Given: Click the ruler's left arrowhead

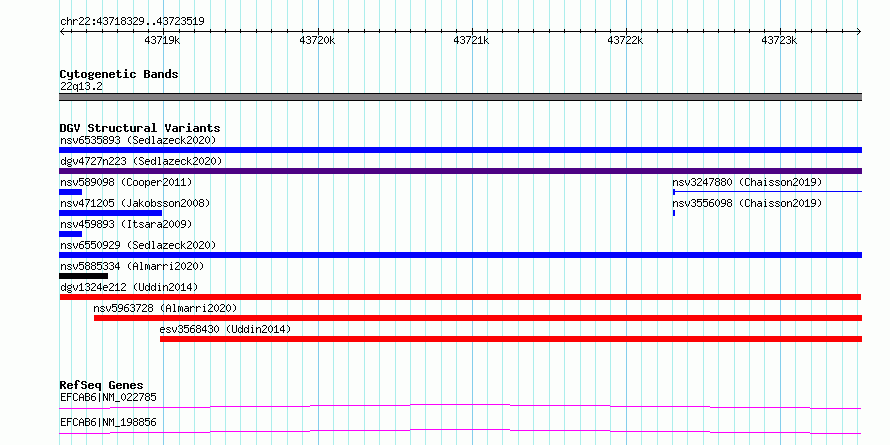Looking at the screenshot, I should click(62, 32).
